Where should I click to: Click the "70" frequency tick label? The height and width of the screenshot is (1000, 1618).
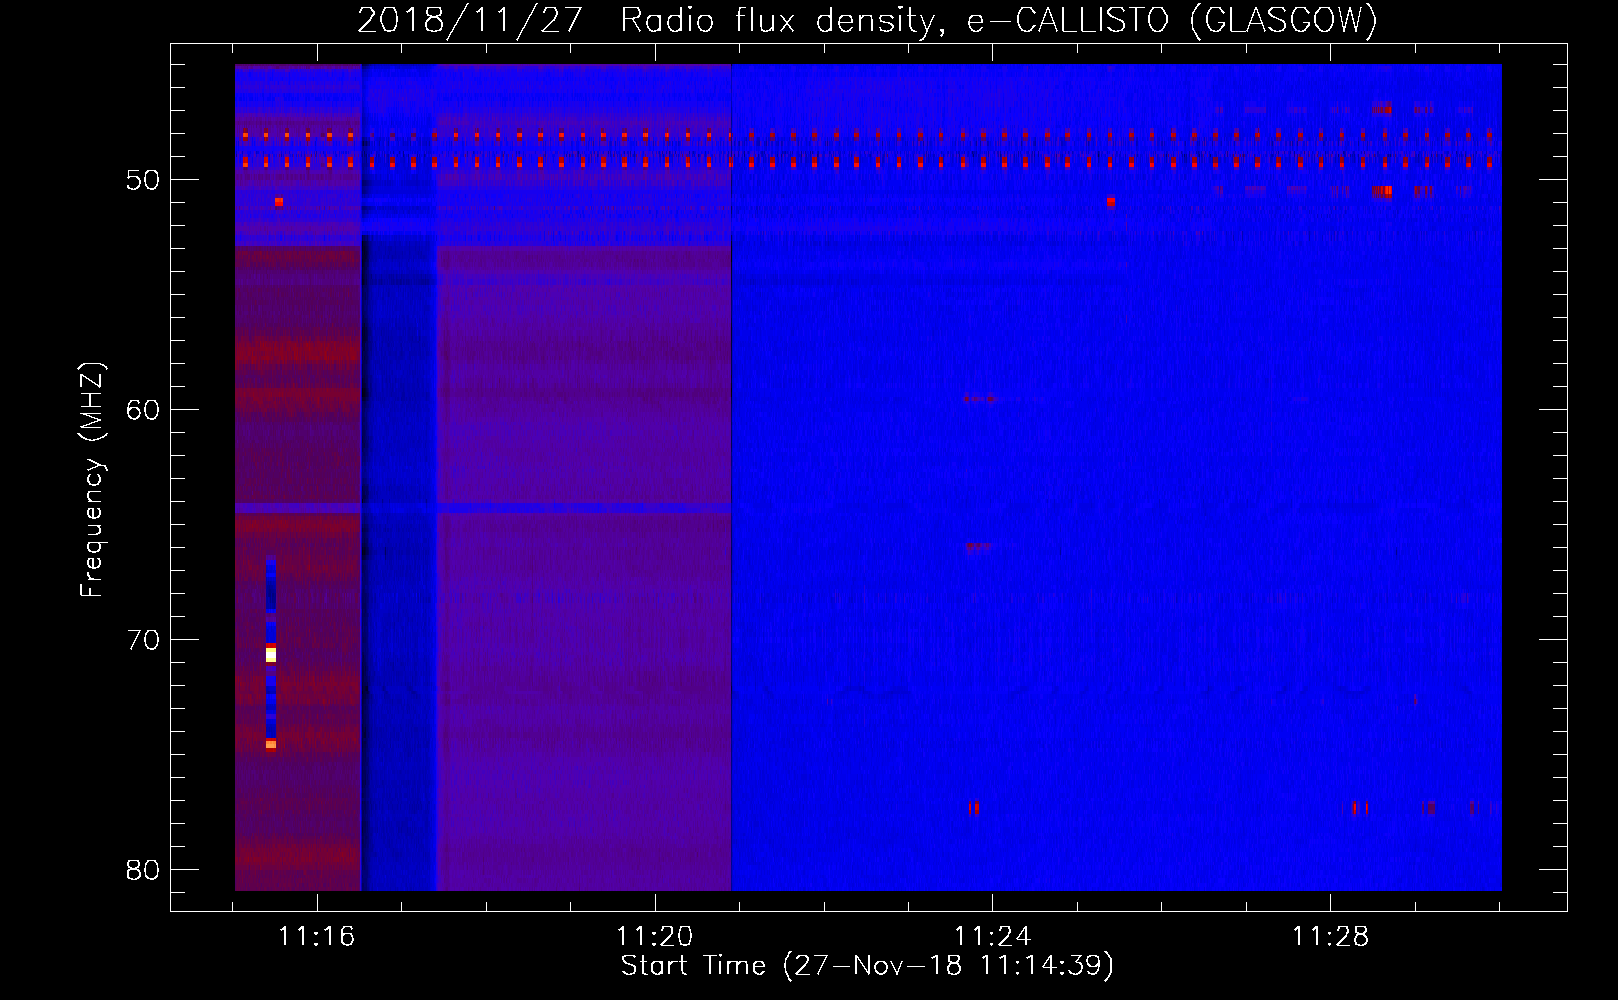[143, 640]
